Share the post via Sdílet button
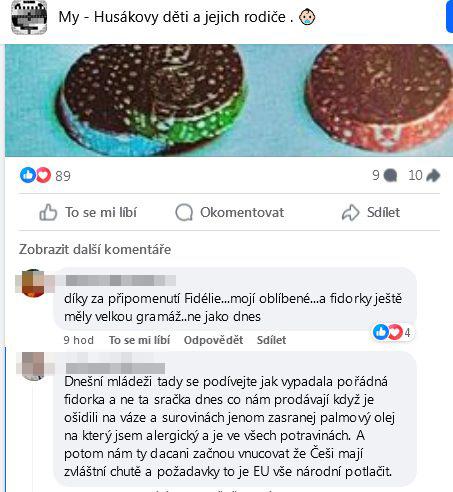 point(371,212)
